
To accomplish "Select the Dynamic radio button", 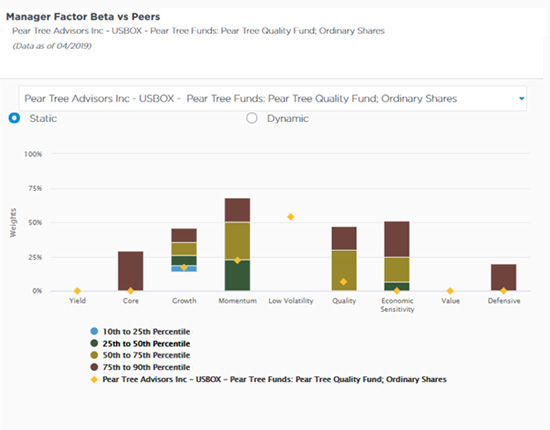I will [251, 118].
